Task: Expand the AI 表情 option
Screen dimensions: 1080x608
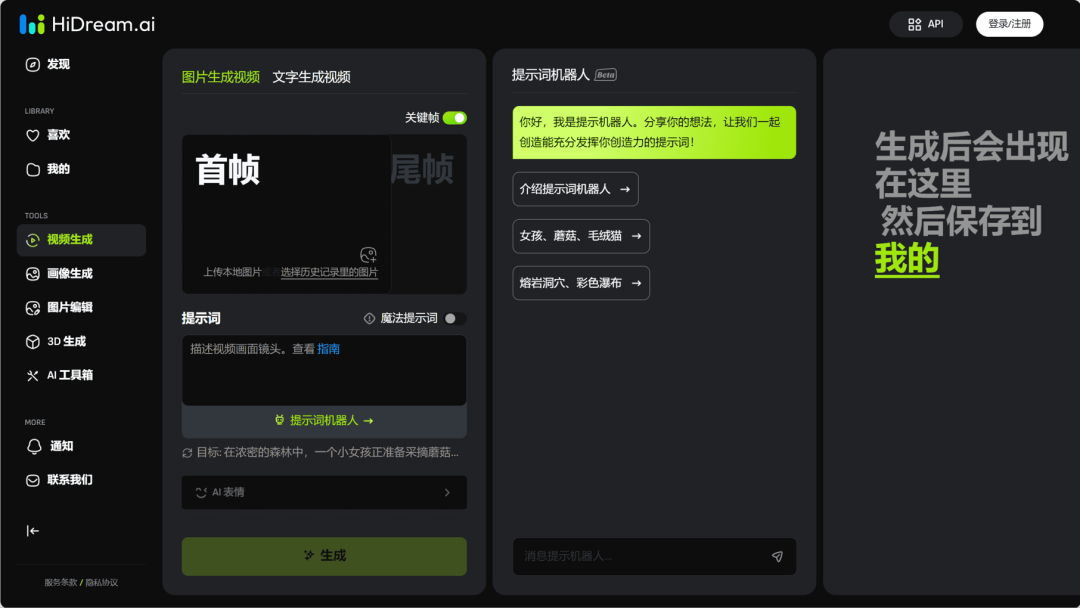Action: point(324,492)
